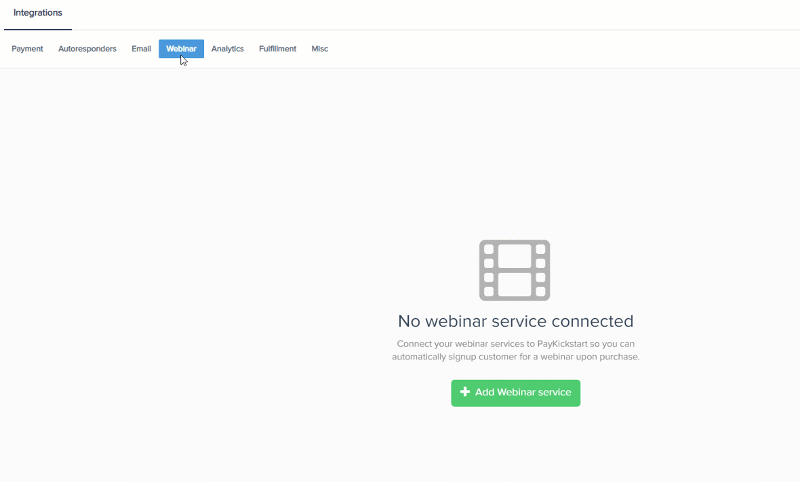Open the Integrations tab

pyautogui.click(x=38, y=13)
